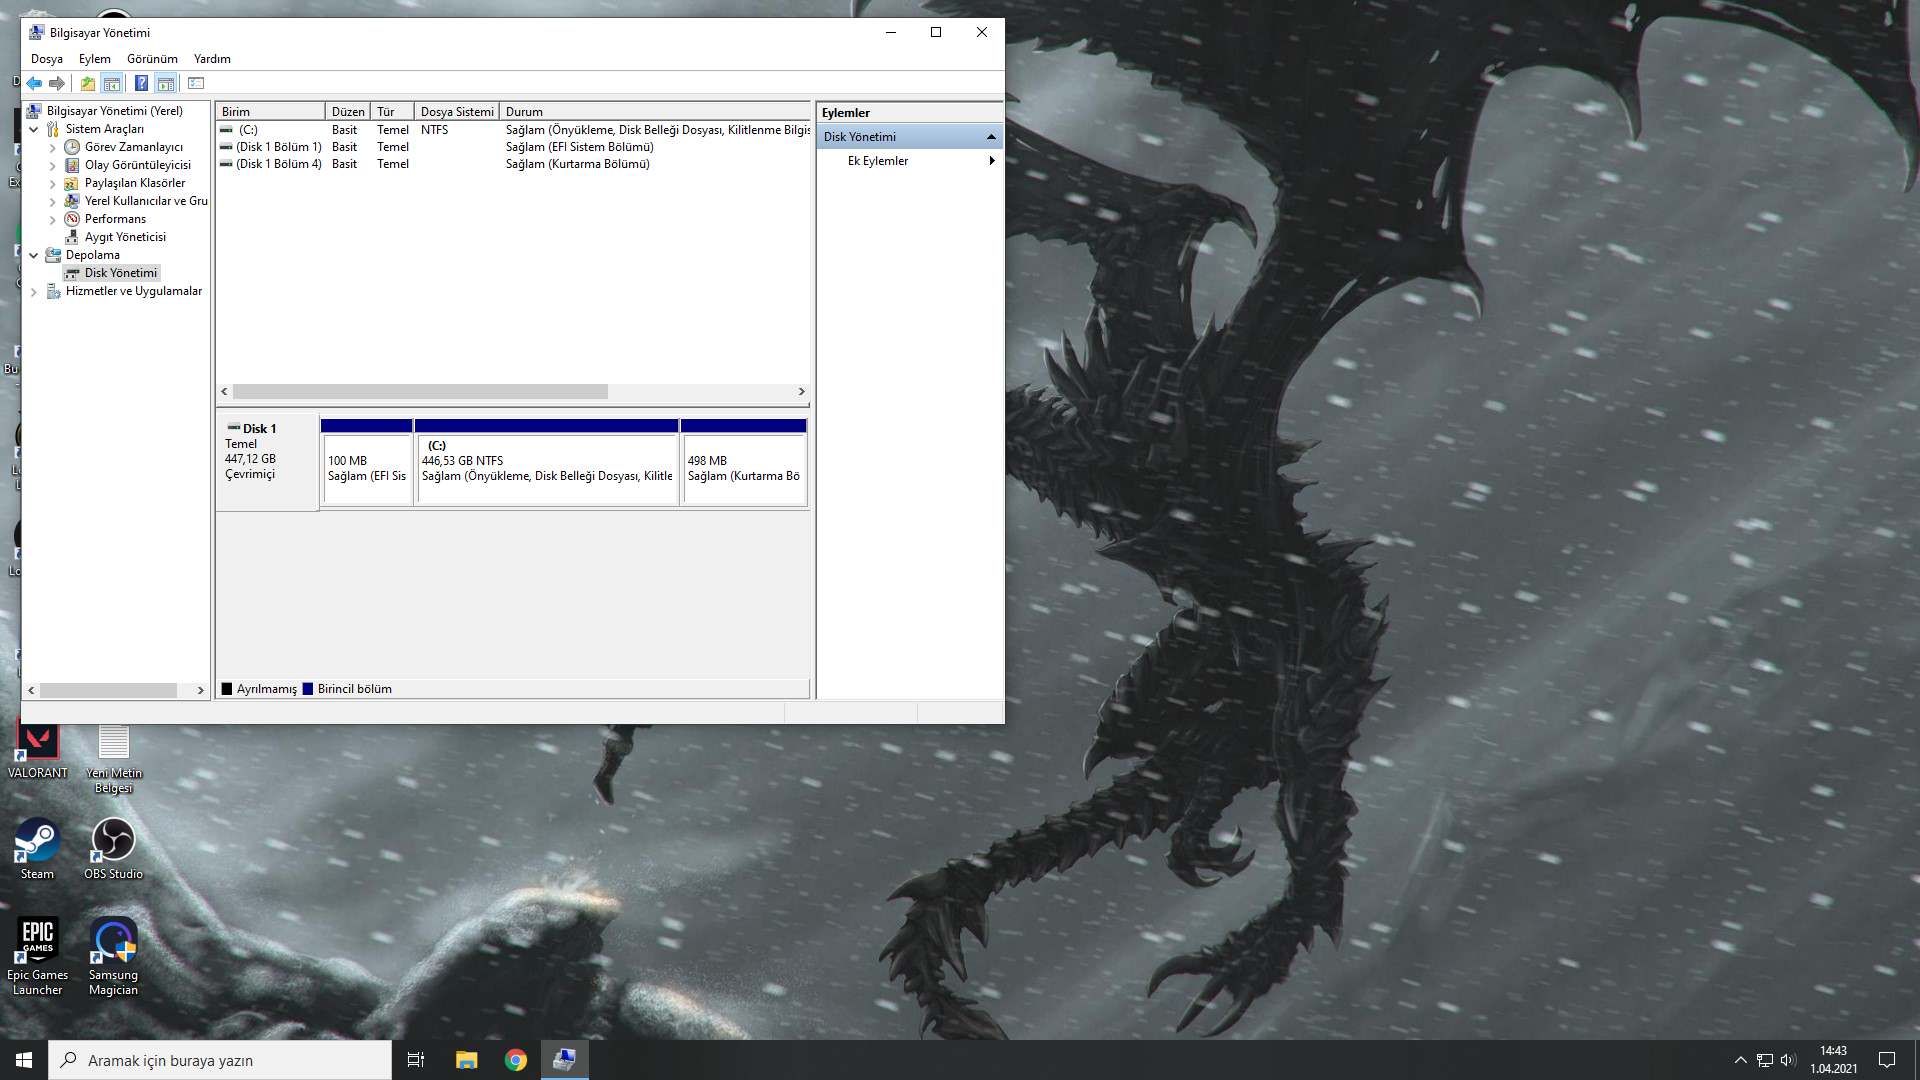Screen dimensions: 1920x1080
Task: Click the Up one level folder icon
Action: click(88, 84)
